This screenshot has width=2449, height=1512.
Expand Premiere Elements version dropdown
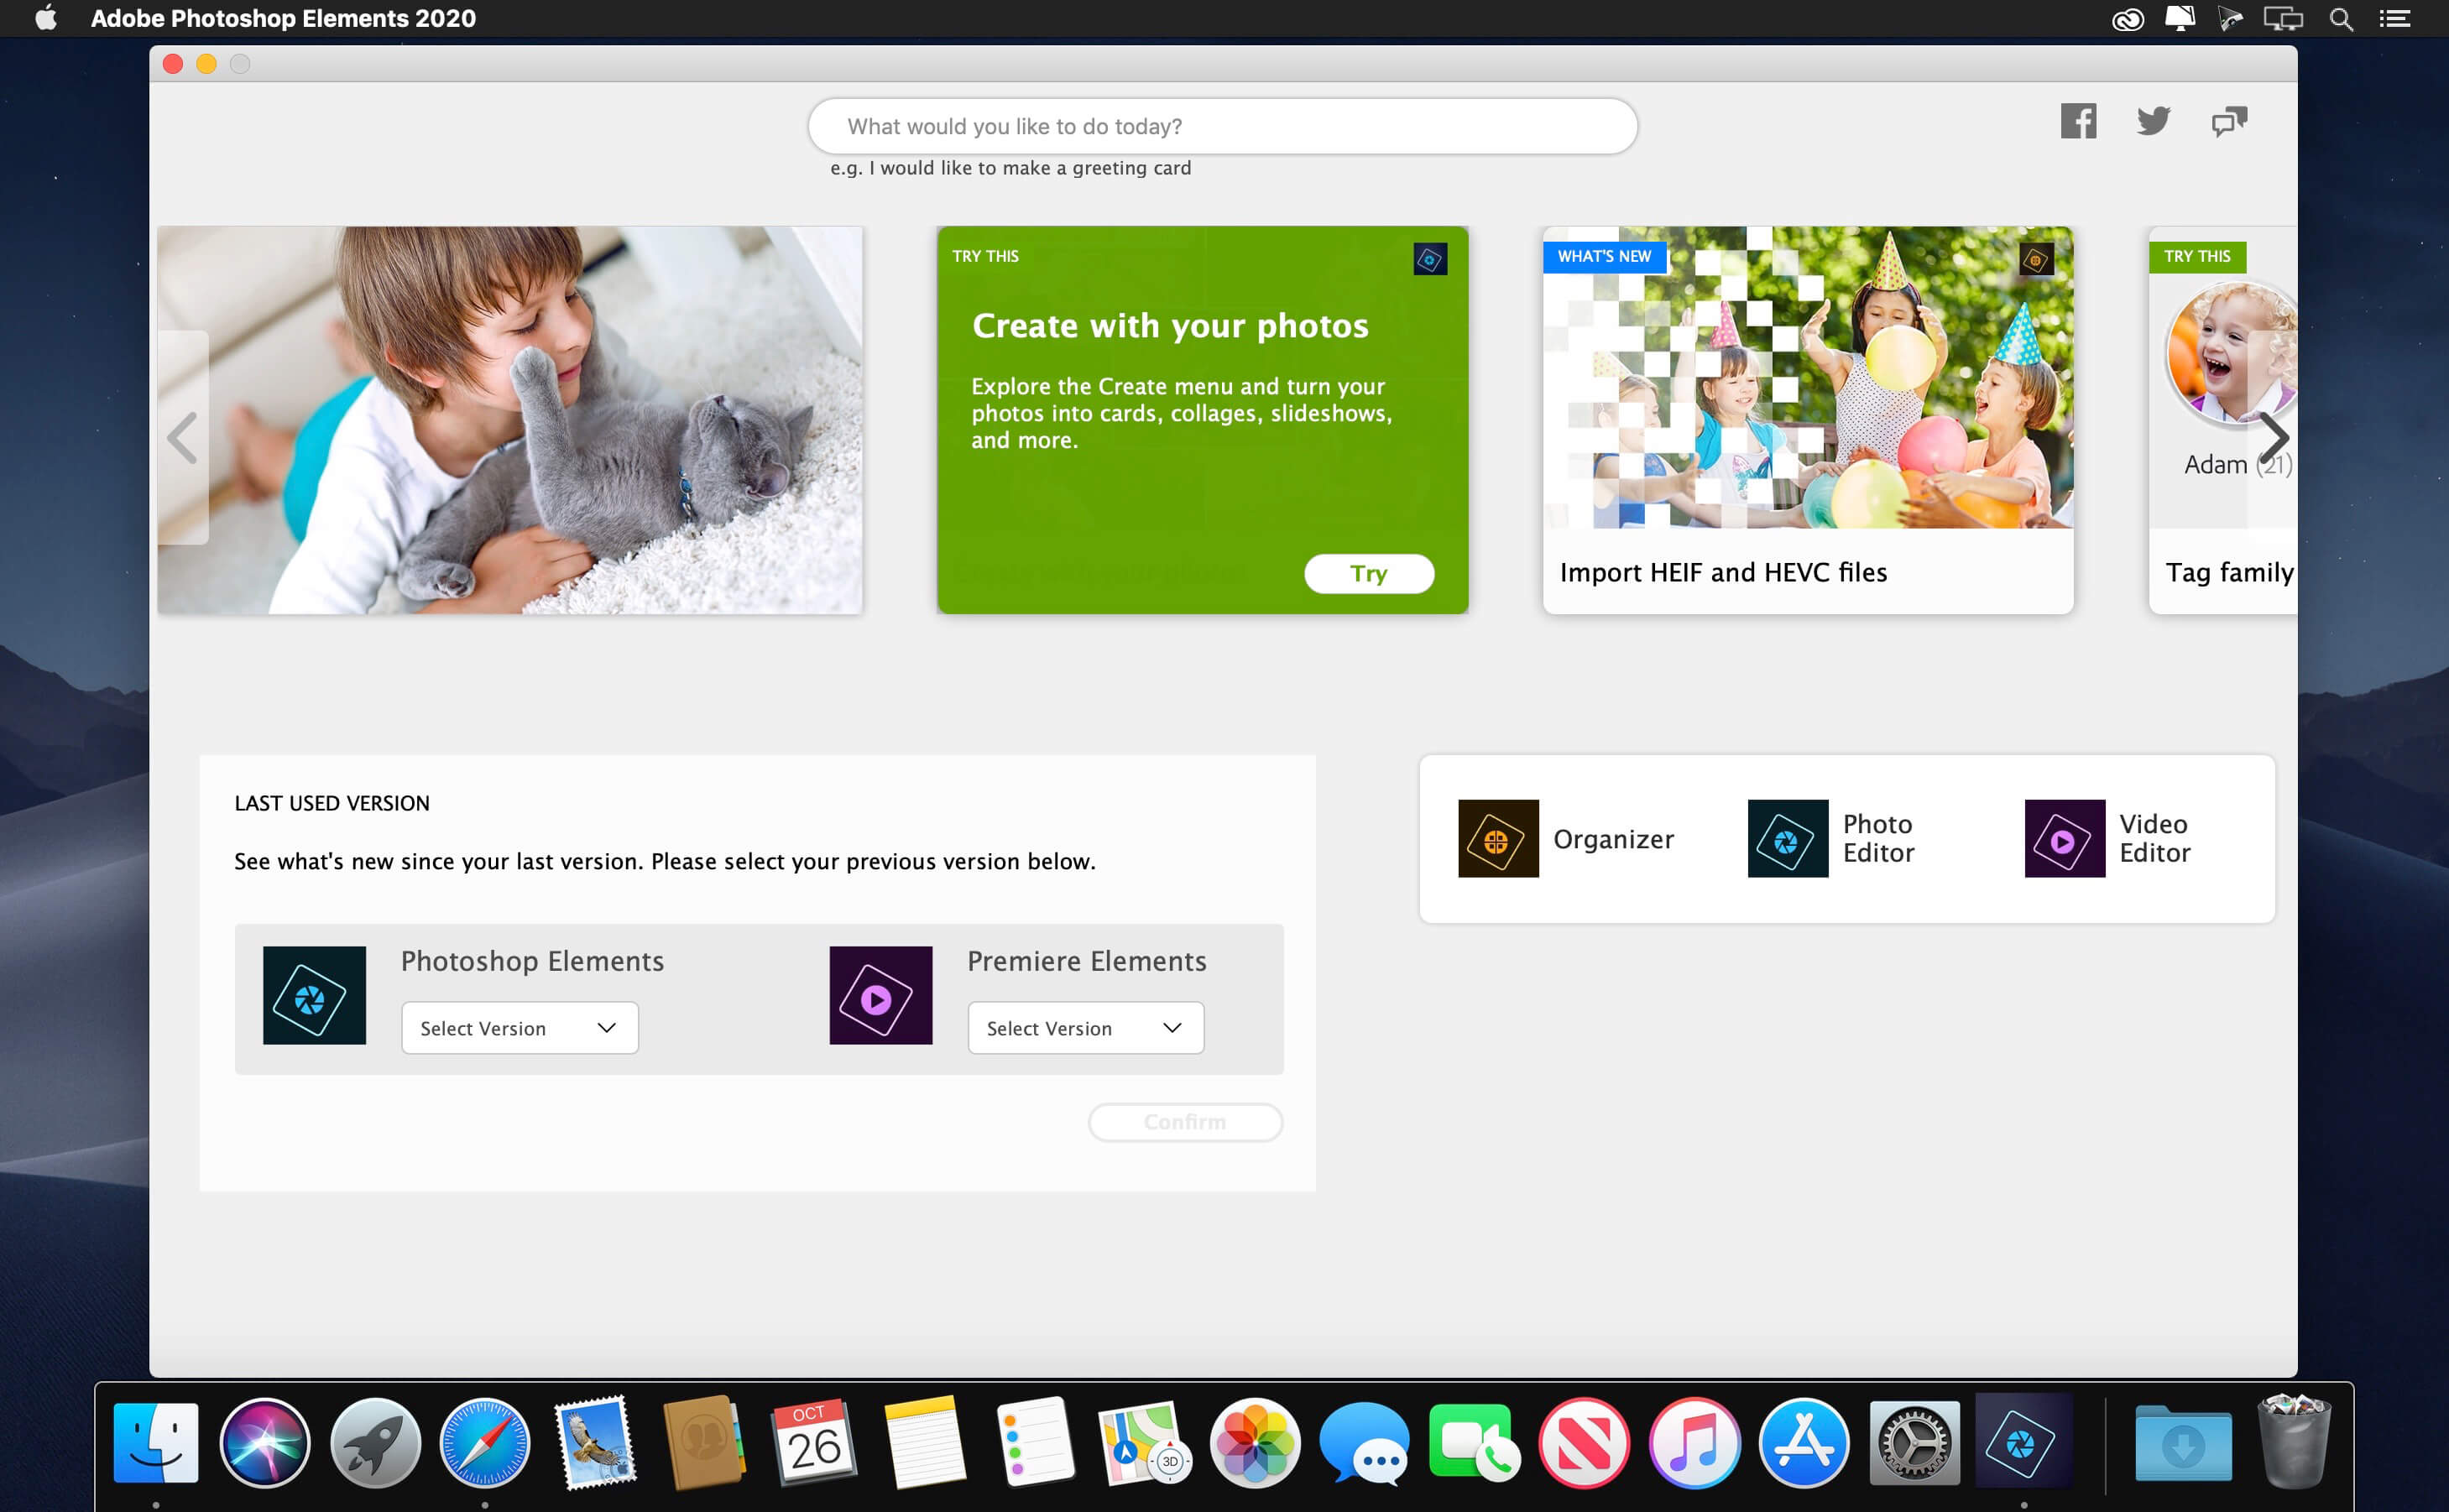(1084, 1028)
